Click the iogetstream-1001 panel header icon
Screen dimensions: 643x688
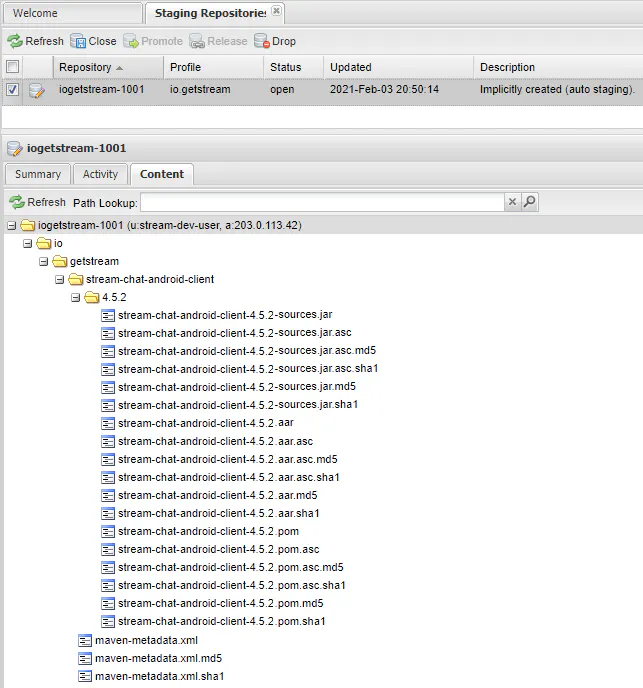pyautogui.click(x=14, y=149)
